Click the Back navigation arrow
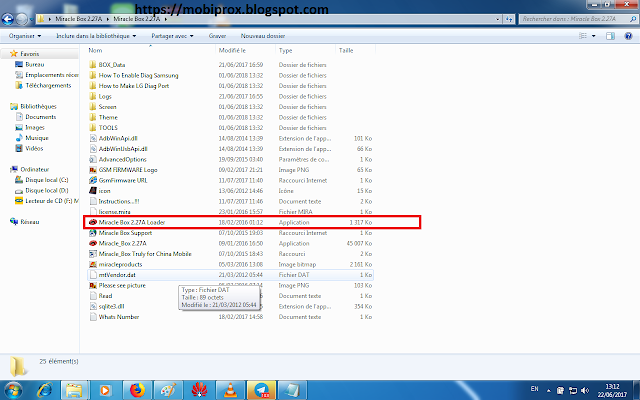The image size is (640, 400). 8,19
